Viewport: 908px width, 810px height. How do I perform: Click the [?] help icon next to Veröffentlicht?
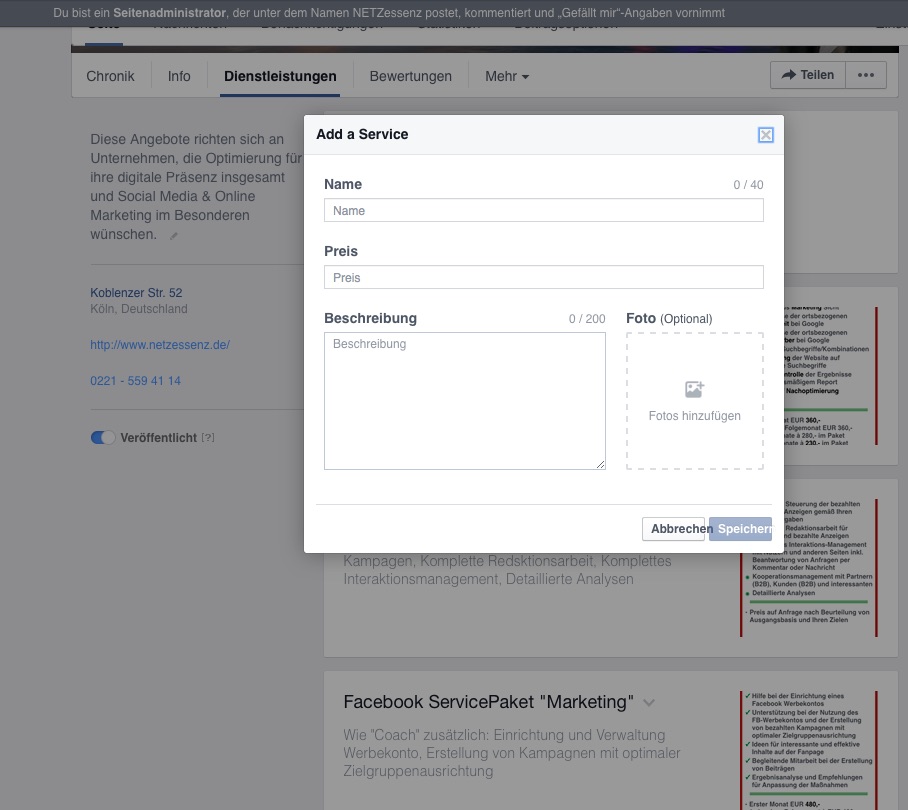click(x=208, y=438)
